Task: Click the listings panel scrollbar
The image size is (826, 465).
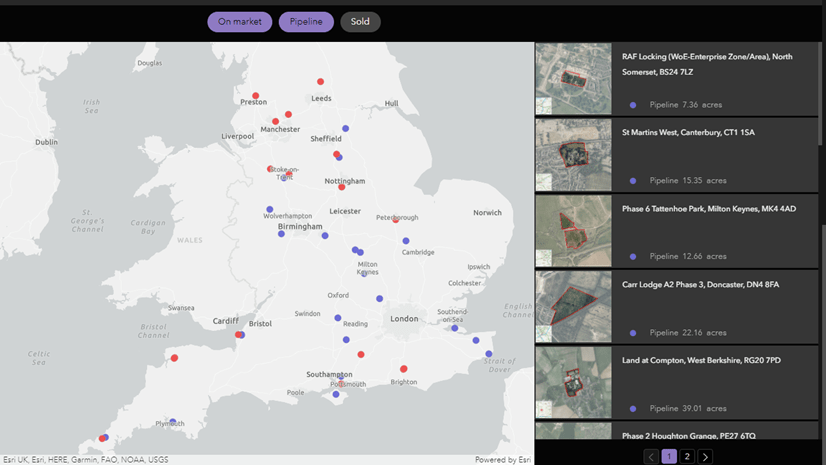Action: point(820,94)
